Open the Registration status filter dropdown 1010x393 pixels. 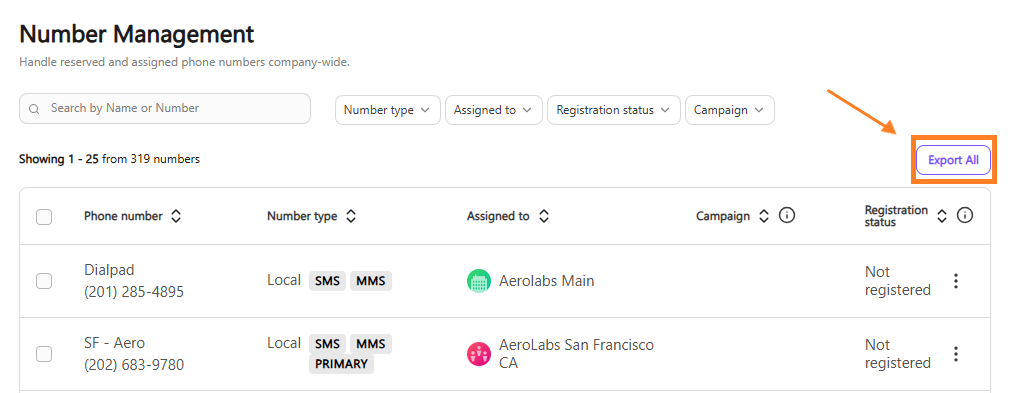[613, 110]
